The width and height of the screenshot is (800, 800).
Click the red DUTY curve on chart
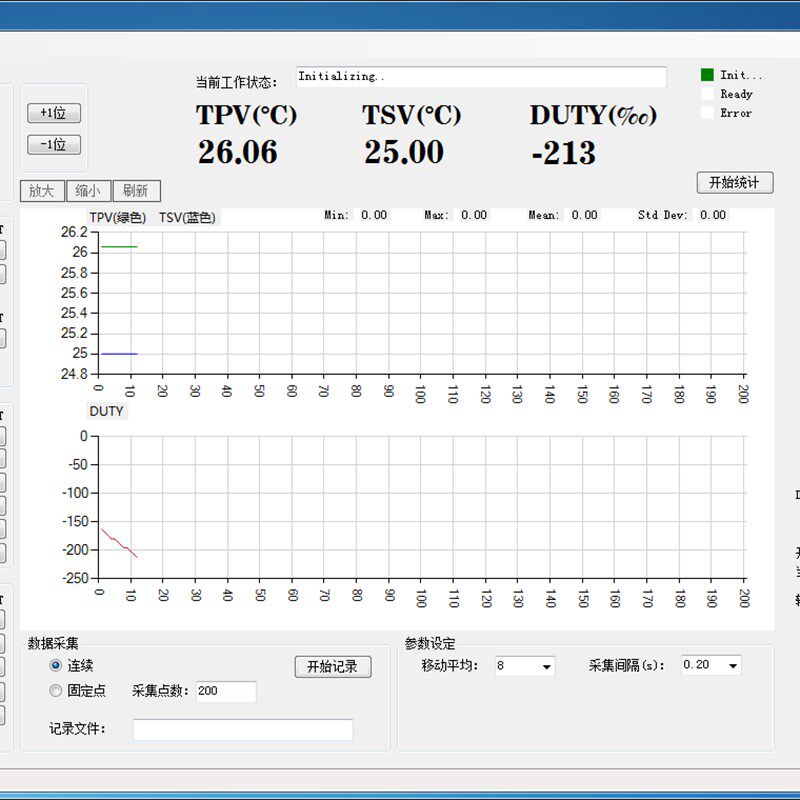coord(119,543)
